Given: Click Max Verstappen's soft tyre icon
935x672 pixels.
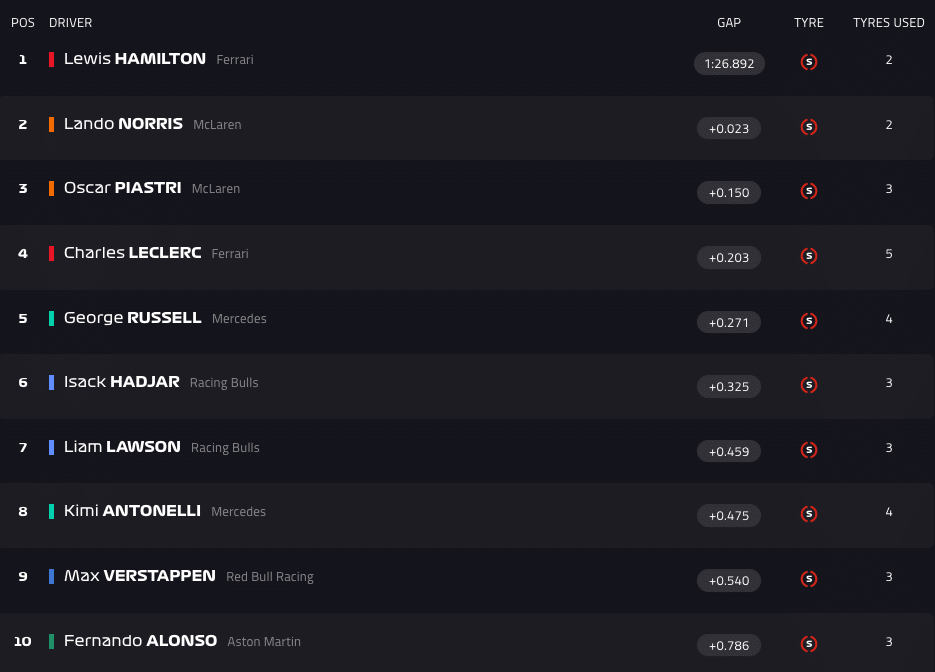Looking at the screenshot, I should 809,579.
